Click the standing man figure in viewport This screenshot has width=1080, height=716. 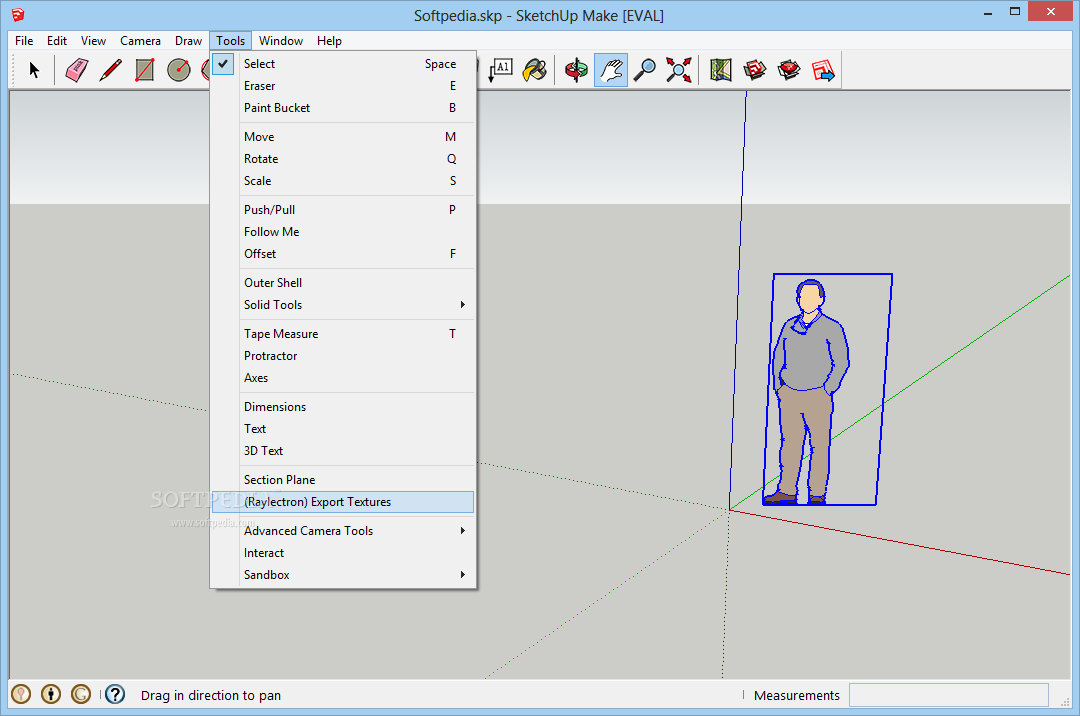pos(809,390)
